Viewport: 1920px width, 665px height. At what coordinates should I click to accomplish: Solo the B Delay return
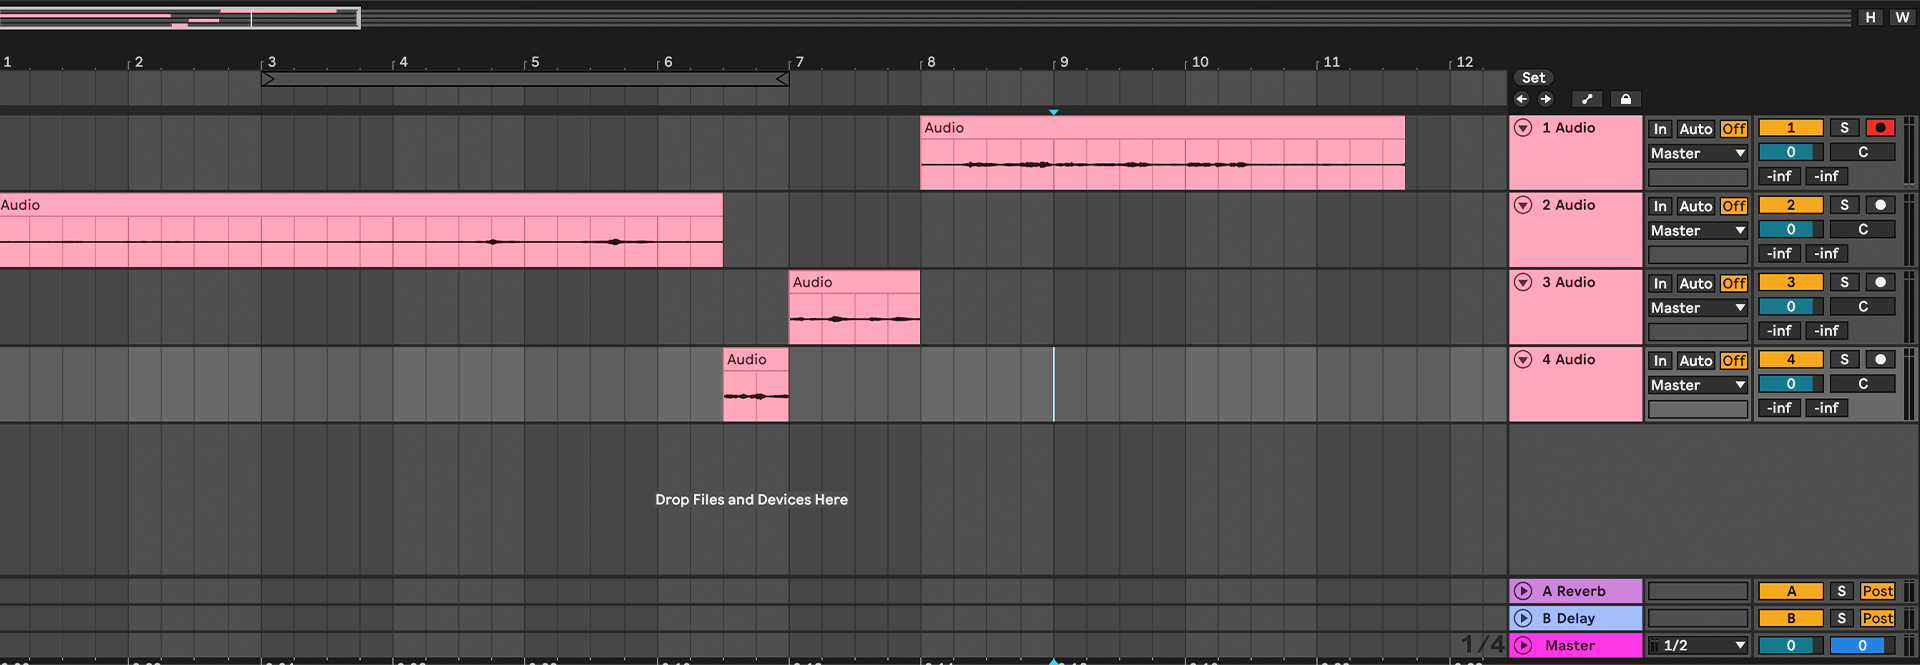coord(1841,618)
